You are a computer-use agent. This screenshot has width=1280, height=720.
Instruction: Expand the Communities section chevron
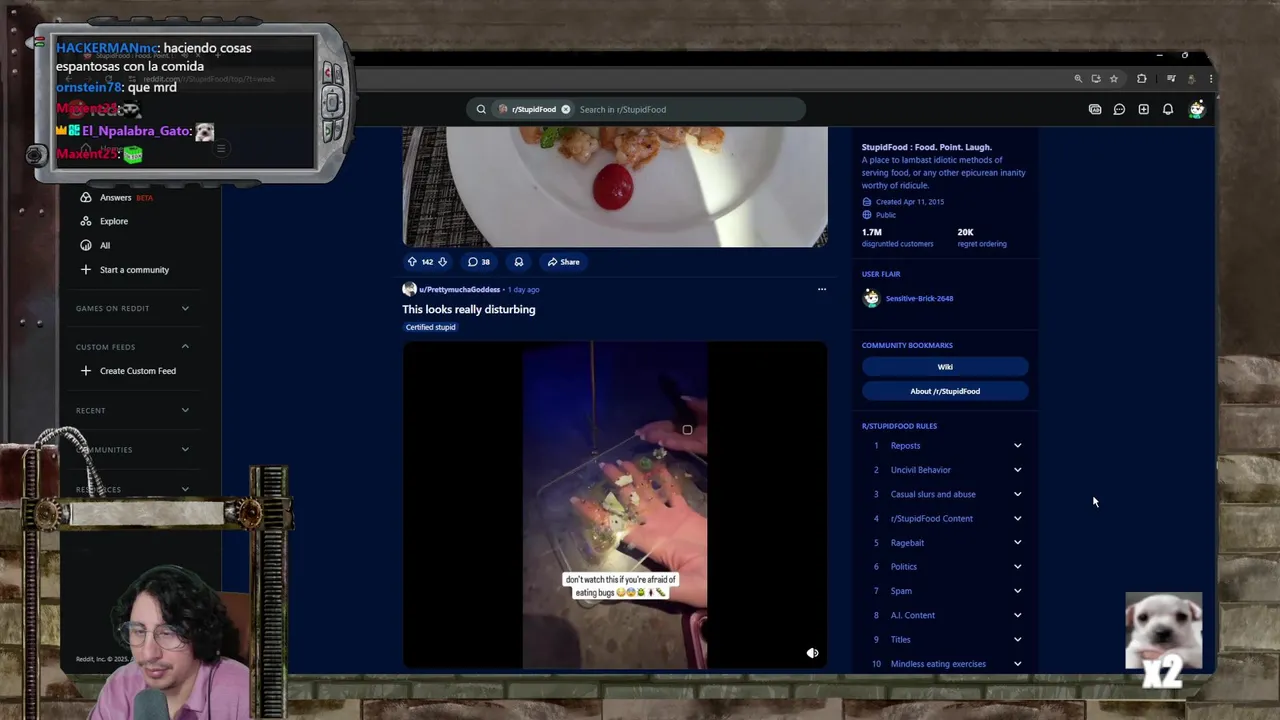click(185, 449)
